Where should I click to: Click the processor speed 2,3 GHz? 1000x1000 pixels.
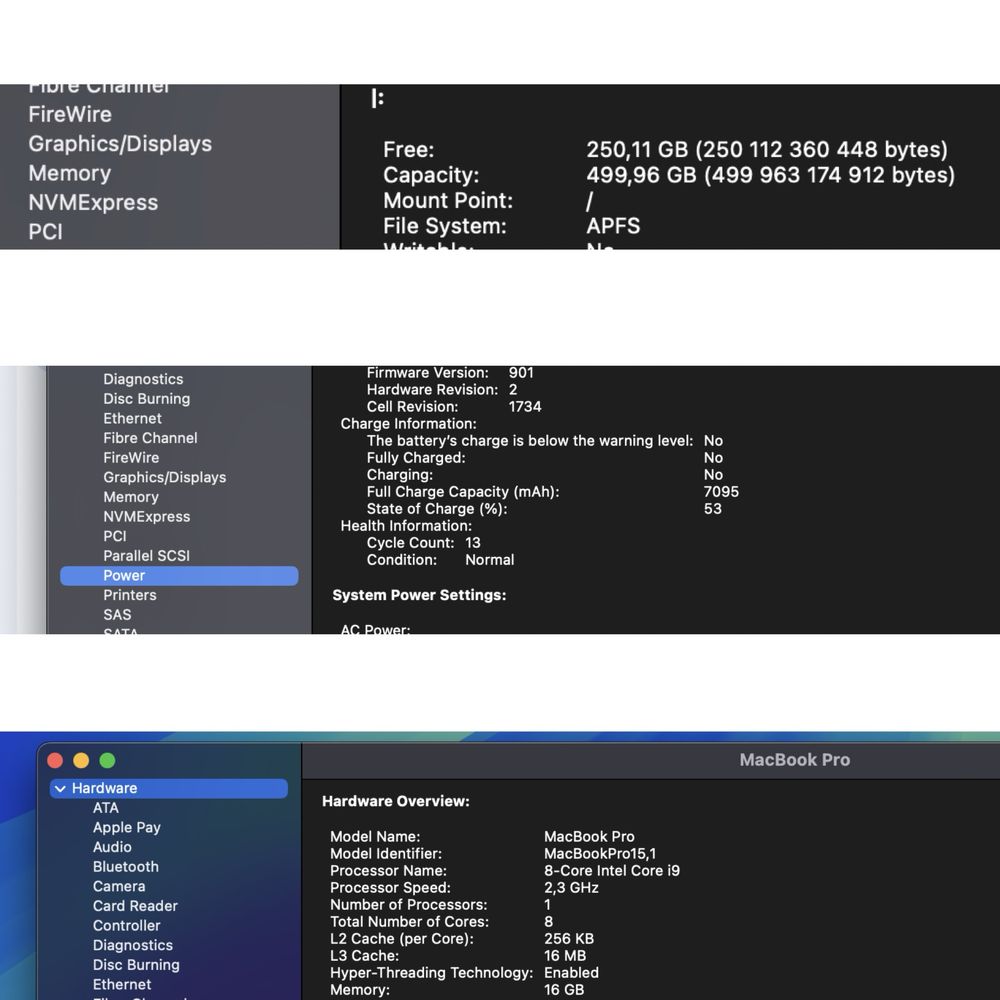(571, 888)
